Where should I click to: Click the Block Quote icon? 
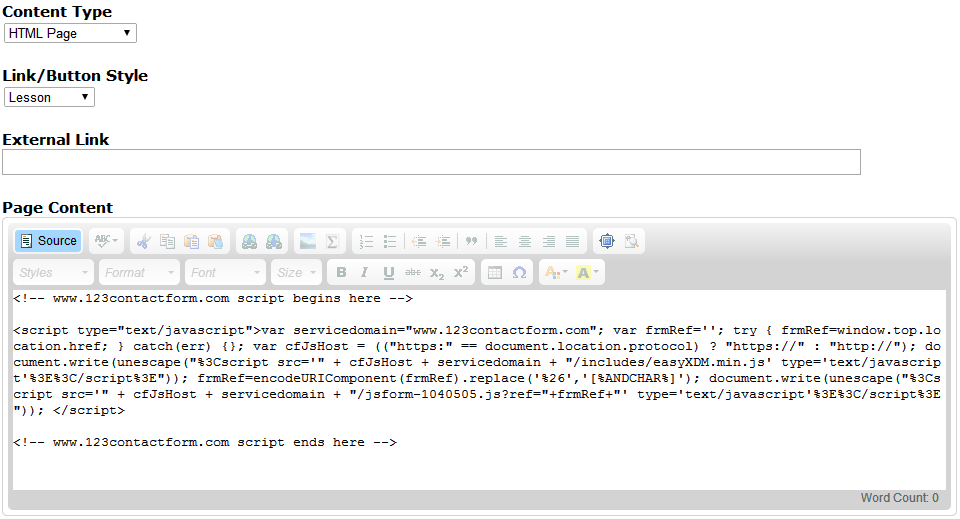click(x=471, y=241)
